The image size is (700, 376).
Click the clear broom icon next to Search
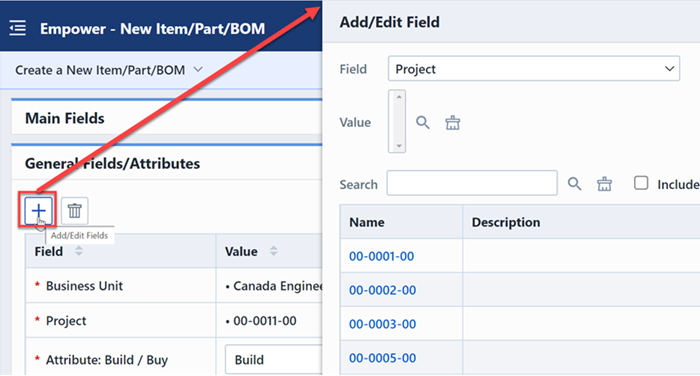pyautogui.click(x=604, y=184)
